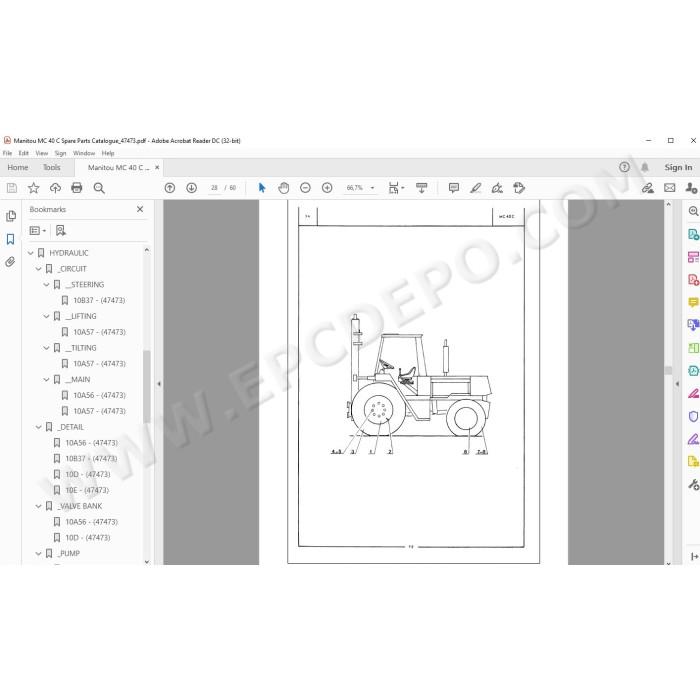The image size is (700, 700).
Task: Click the stamp tool icon
Action: pos(519,188)
